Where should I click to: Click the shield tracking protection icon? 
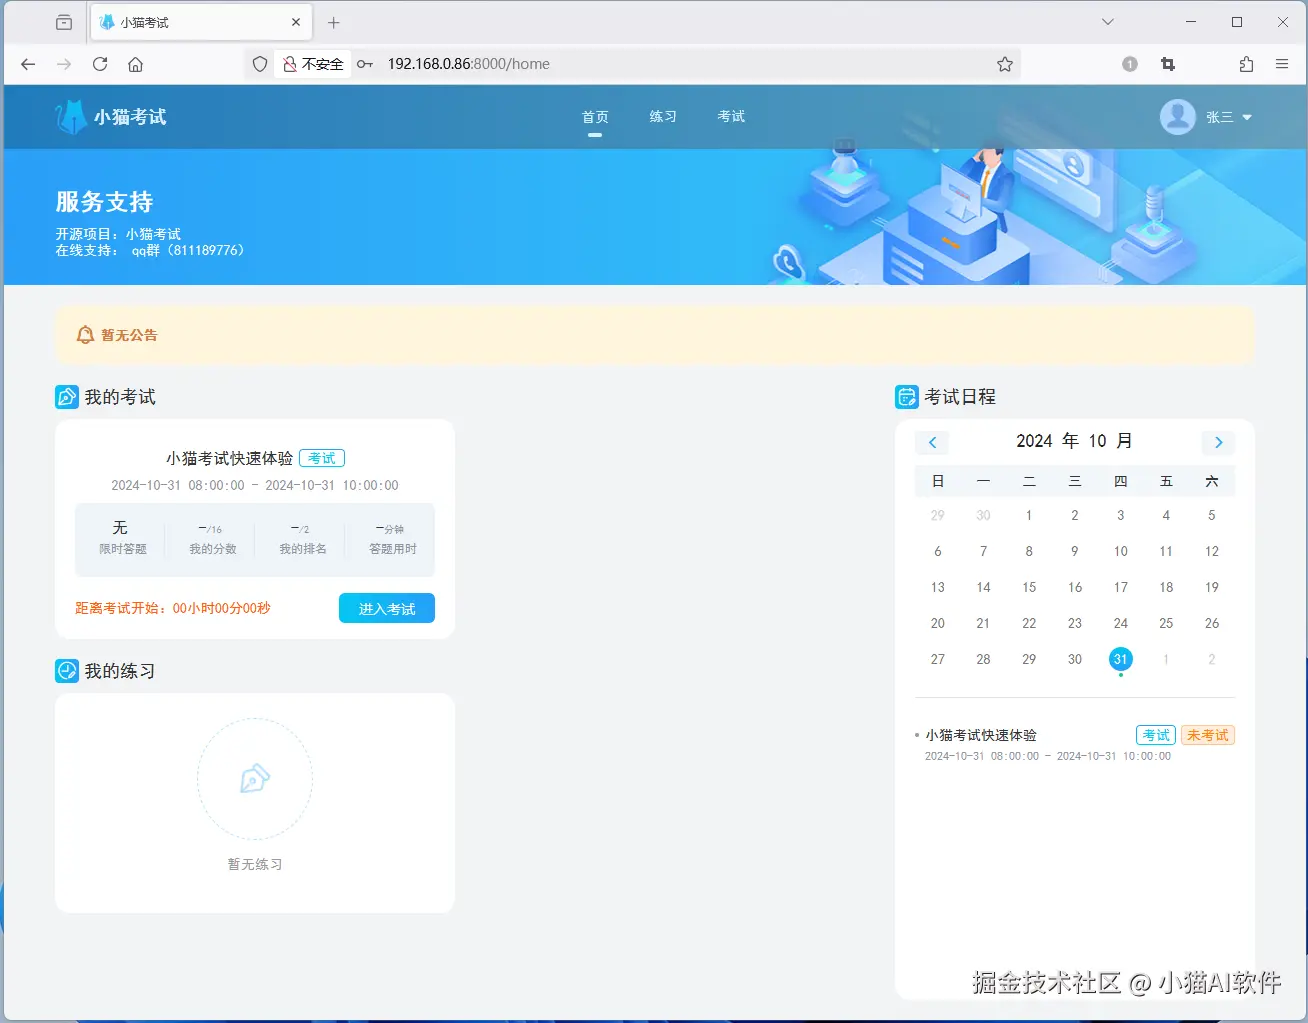click(259, 63)
